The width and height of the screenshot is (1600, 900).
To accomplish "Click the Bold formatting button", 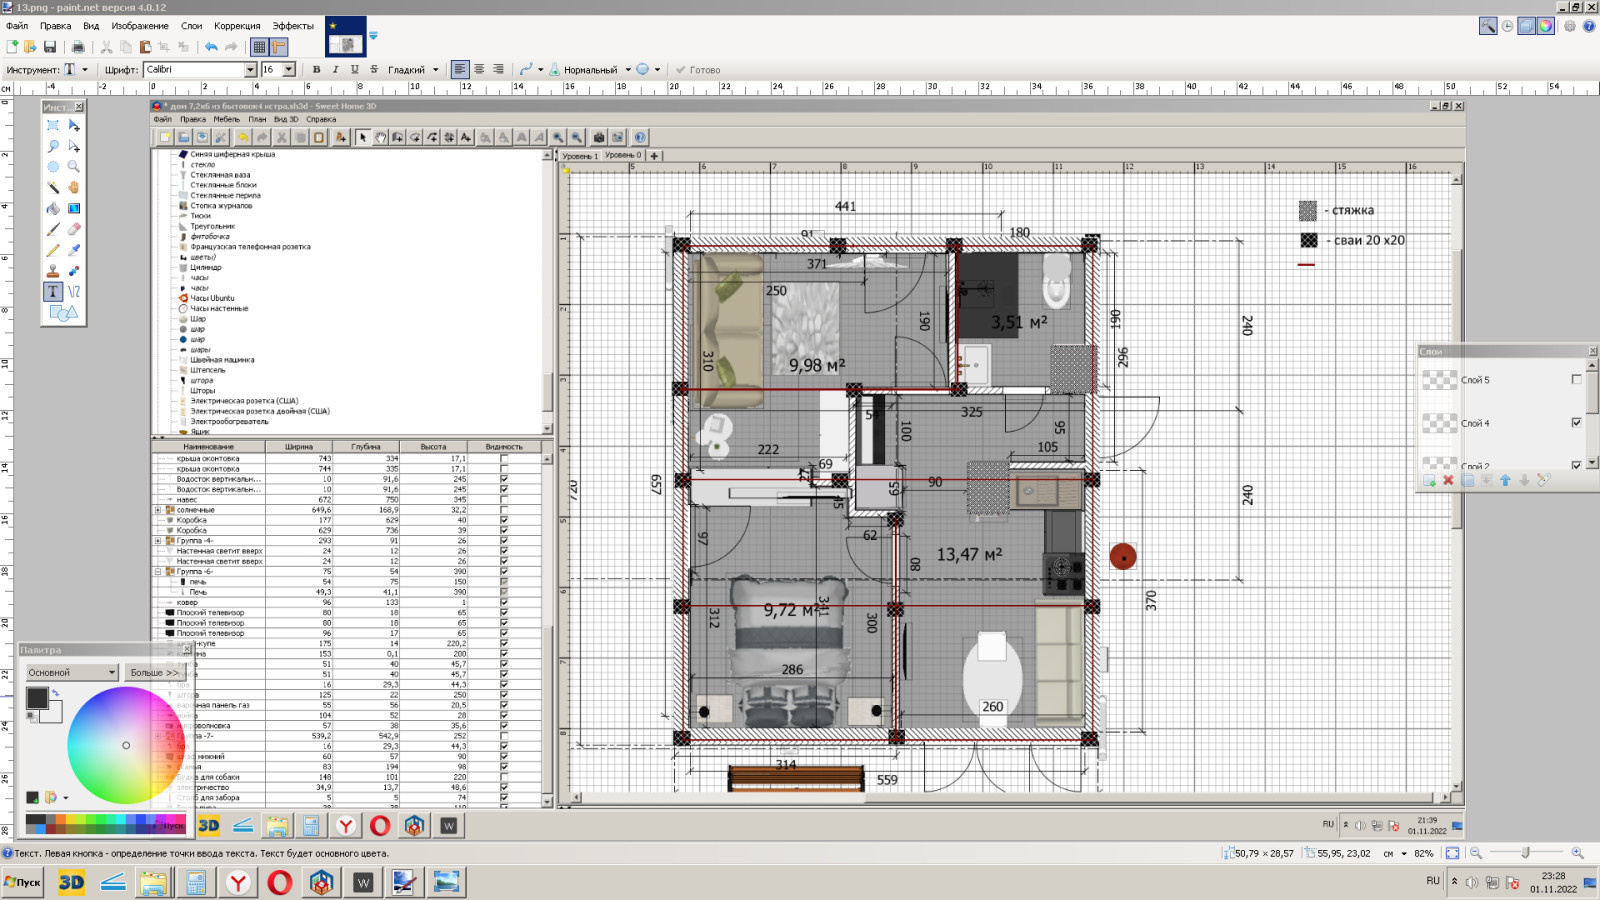I will tap(317, 70).
